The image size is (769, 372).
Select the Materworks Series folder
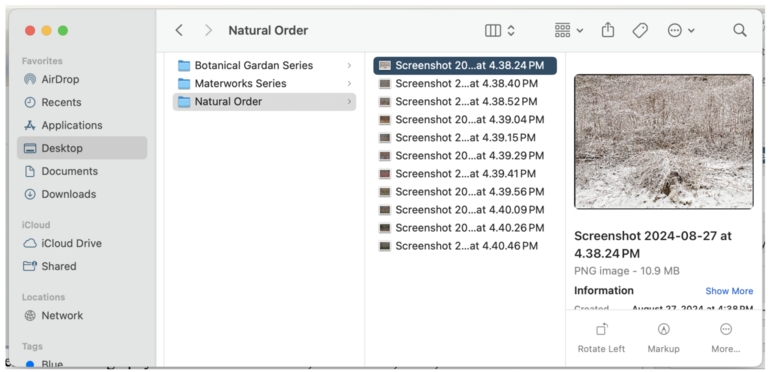pyautogui.click(x=264, y=83)
